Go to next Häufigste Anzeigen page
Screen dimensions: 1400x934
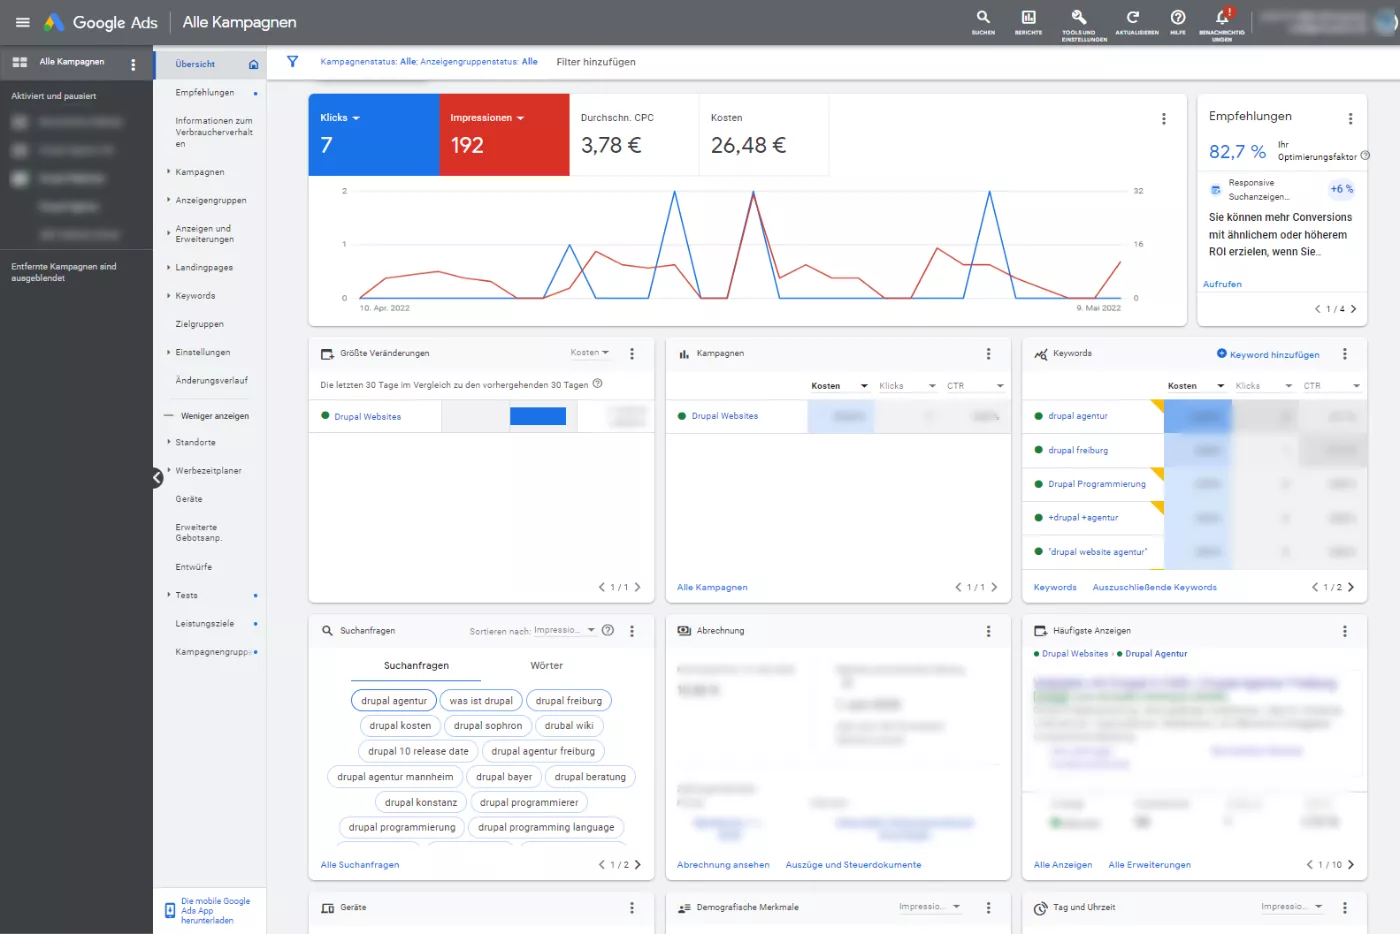click(x=1350, y=865)
